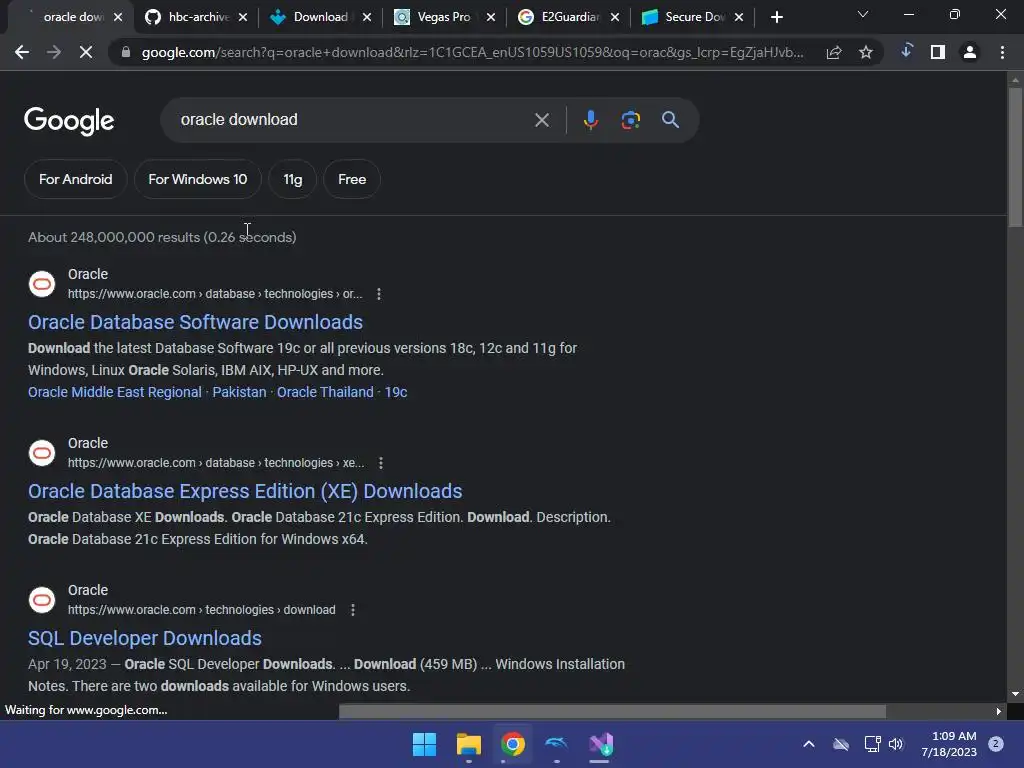Open volume control in system tray
The width and height of the screenshot is (1024, 768).
pyautogui.click(x=896, y=744)
